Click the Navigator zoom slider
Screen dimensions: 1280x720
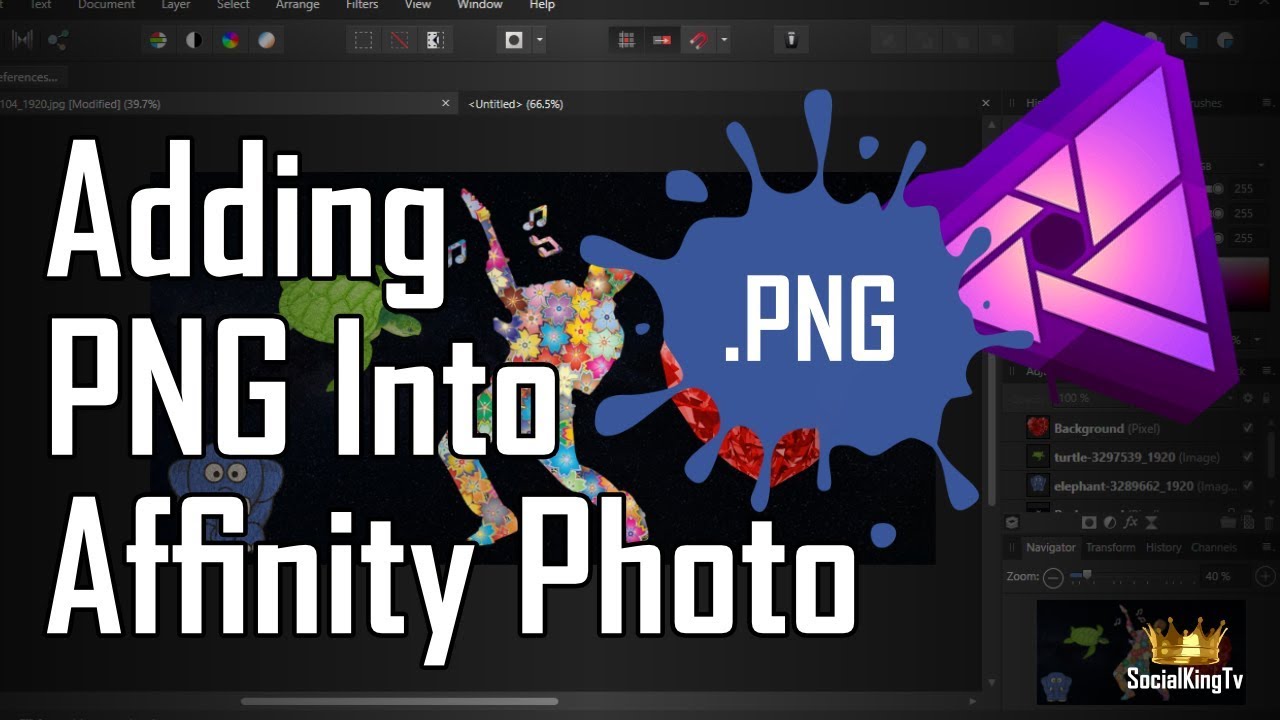pos(1130,576)
